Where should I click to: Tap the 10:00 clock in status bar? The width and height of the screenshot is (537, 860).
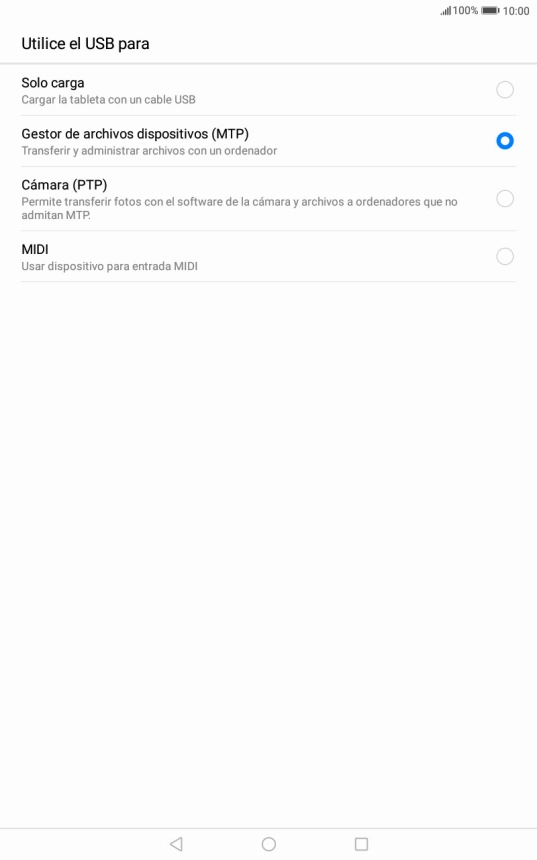[516, 11]
